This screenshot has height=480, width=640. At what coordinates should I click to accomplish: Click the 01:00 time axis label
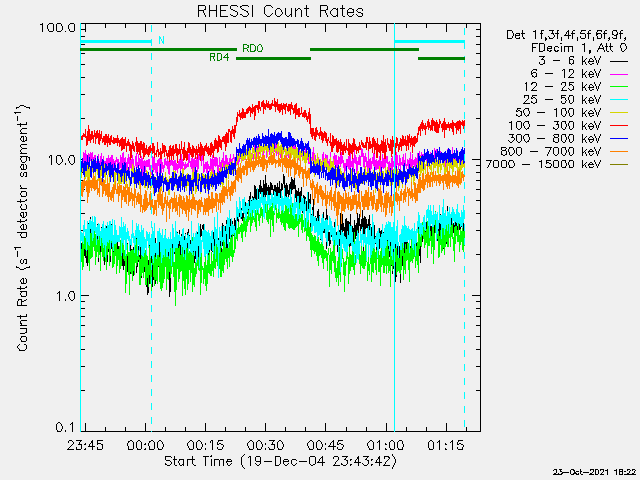pos(386,445)
